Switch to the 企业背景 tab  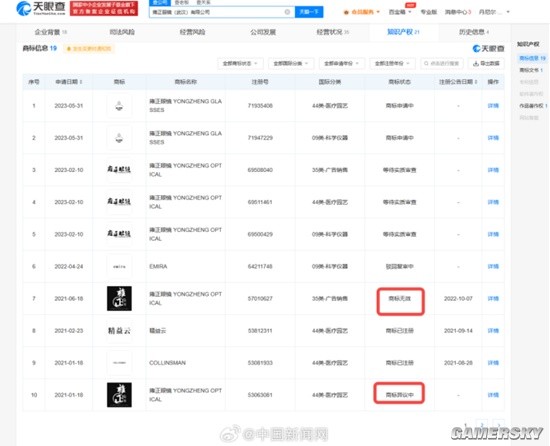(x=51, y=32)
